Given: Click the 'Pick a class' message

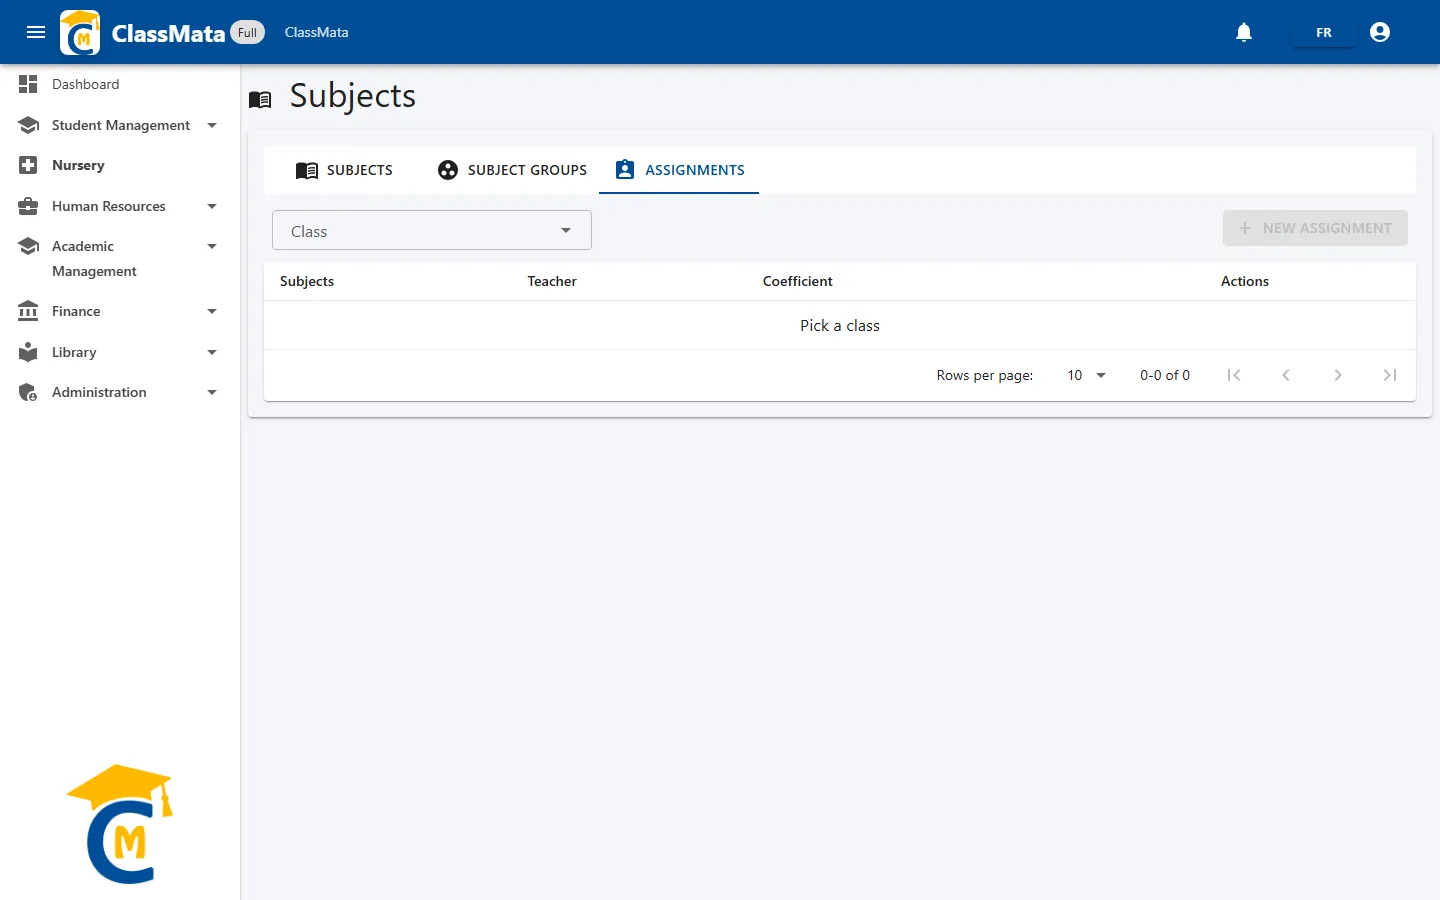Looking at the screenshot, I should pos(840,325).
